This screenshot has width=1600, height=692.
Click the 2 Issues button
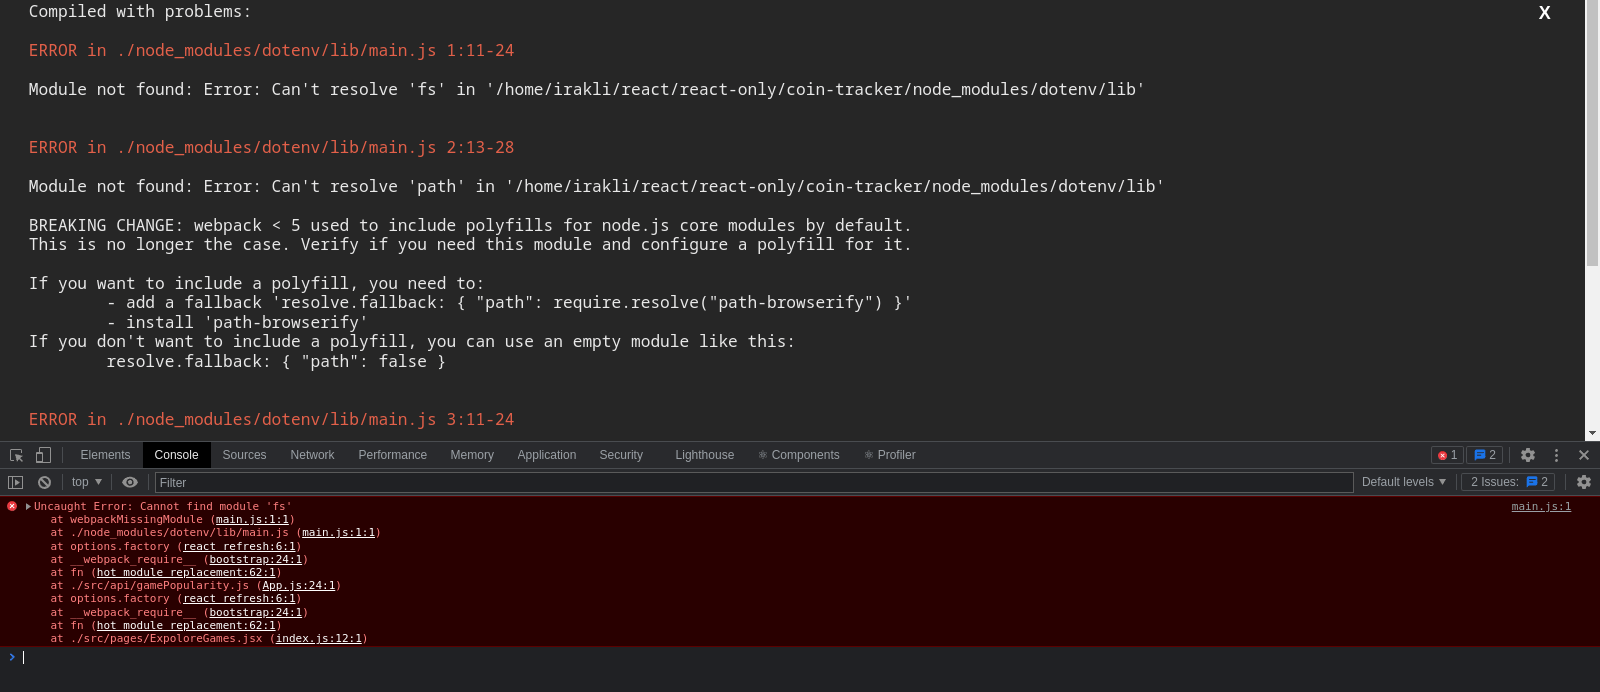tap(1509, 482)
